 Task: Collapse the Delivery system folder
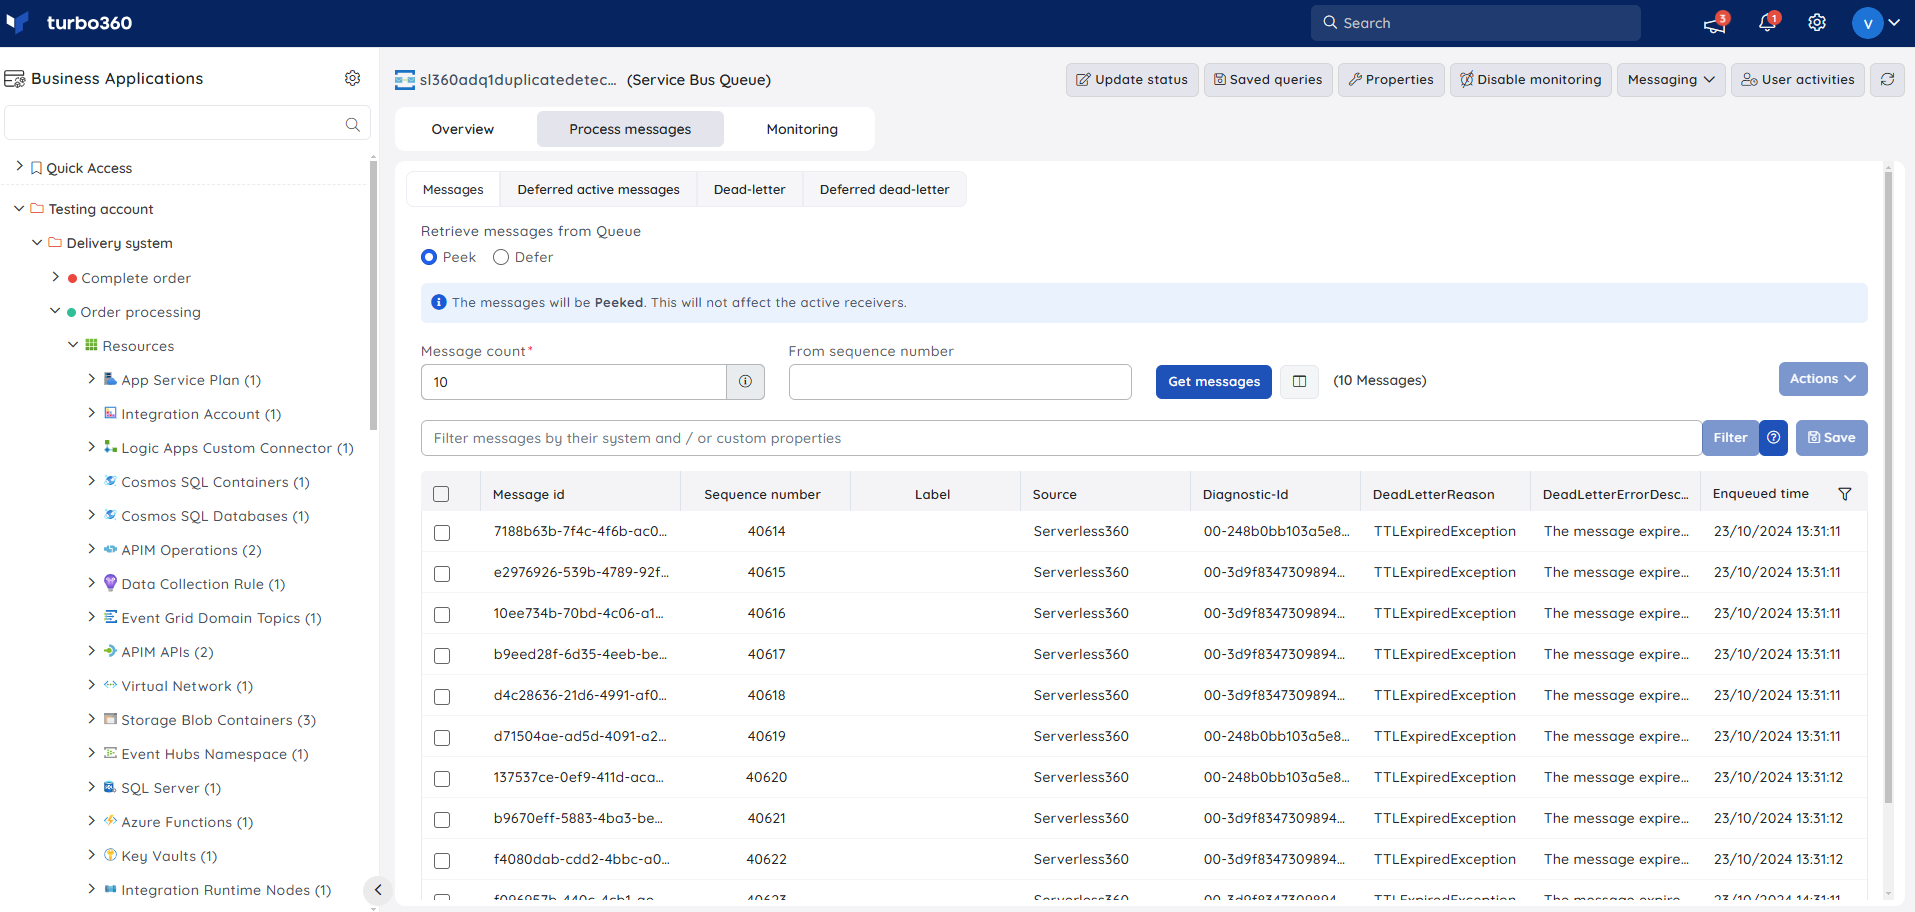37,242
